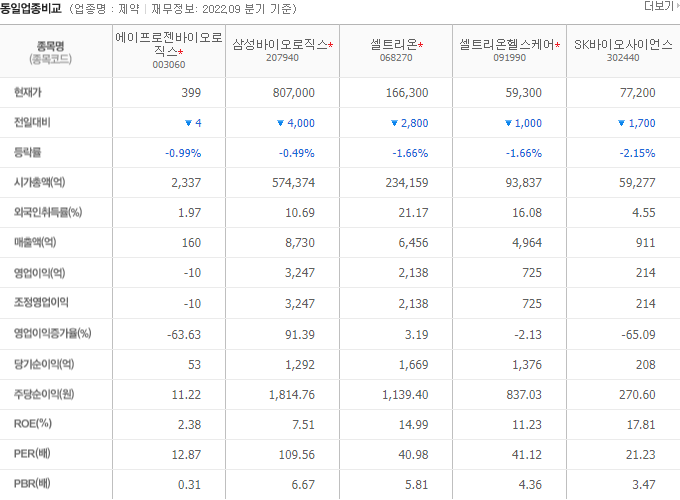Select the PBR(배) row label
This screenshot has width=680, height=500.
coord(32,484)
